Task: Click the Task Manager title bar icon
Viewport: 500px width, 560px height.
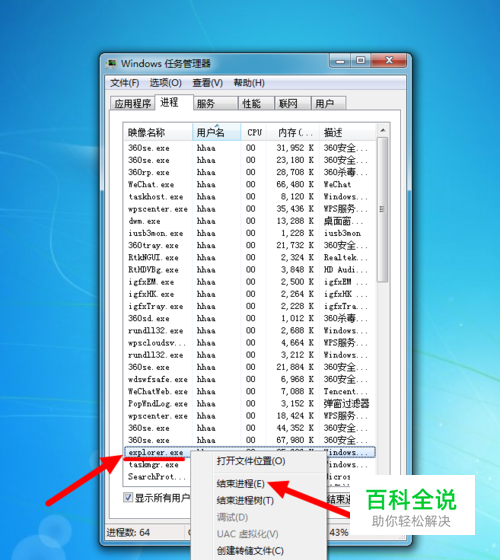Action: 111,64
